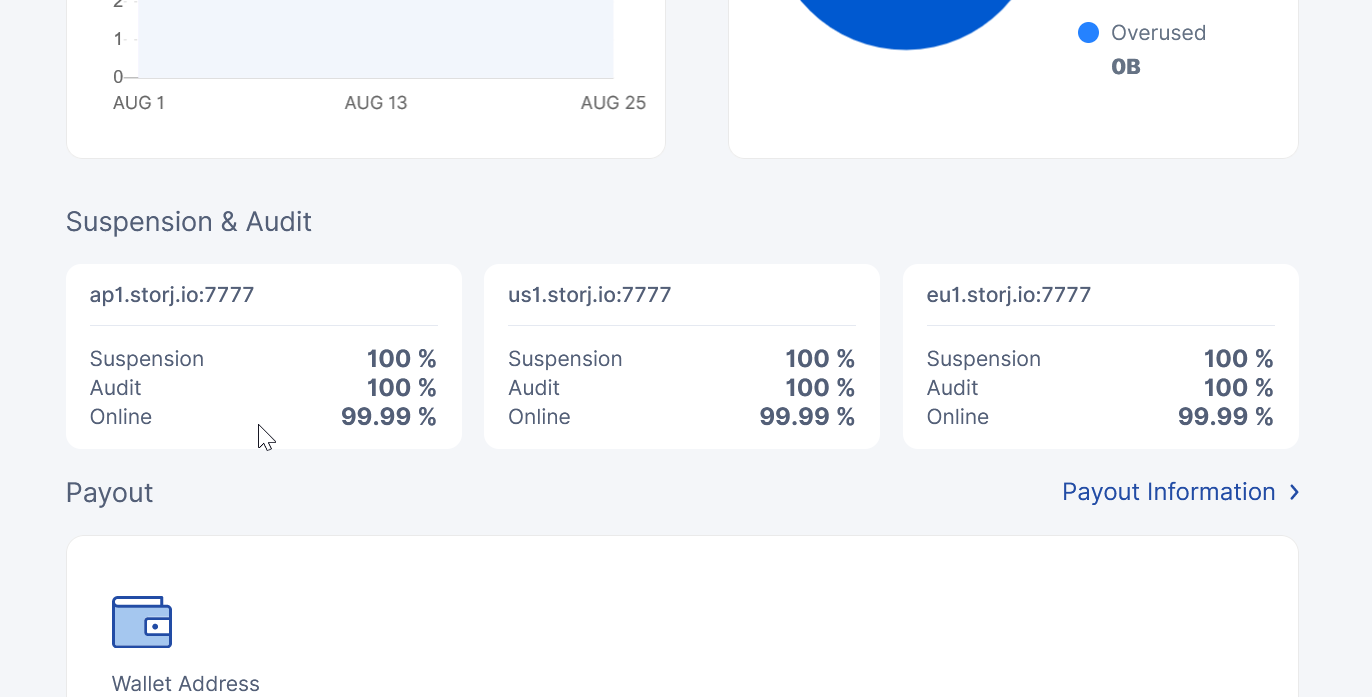Click the AUG 1 chart axis label
The height and width of the screenshot is (697, 1372).
(139, 103)
